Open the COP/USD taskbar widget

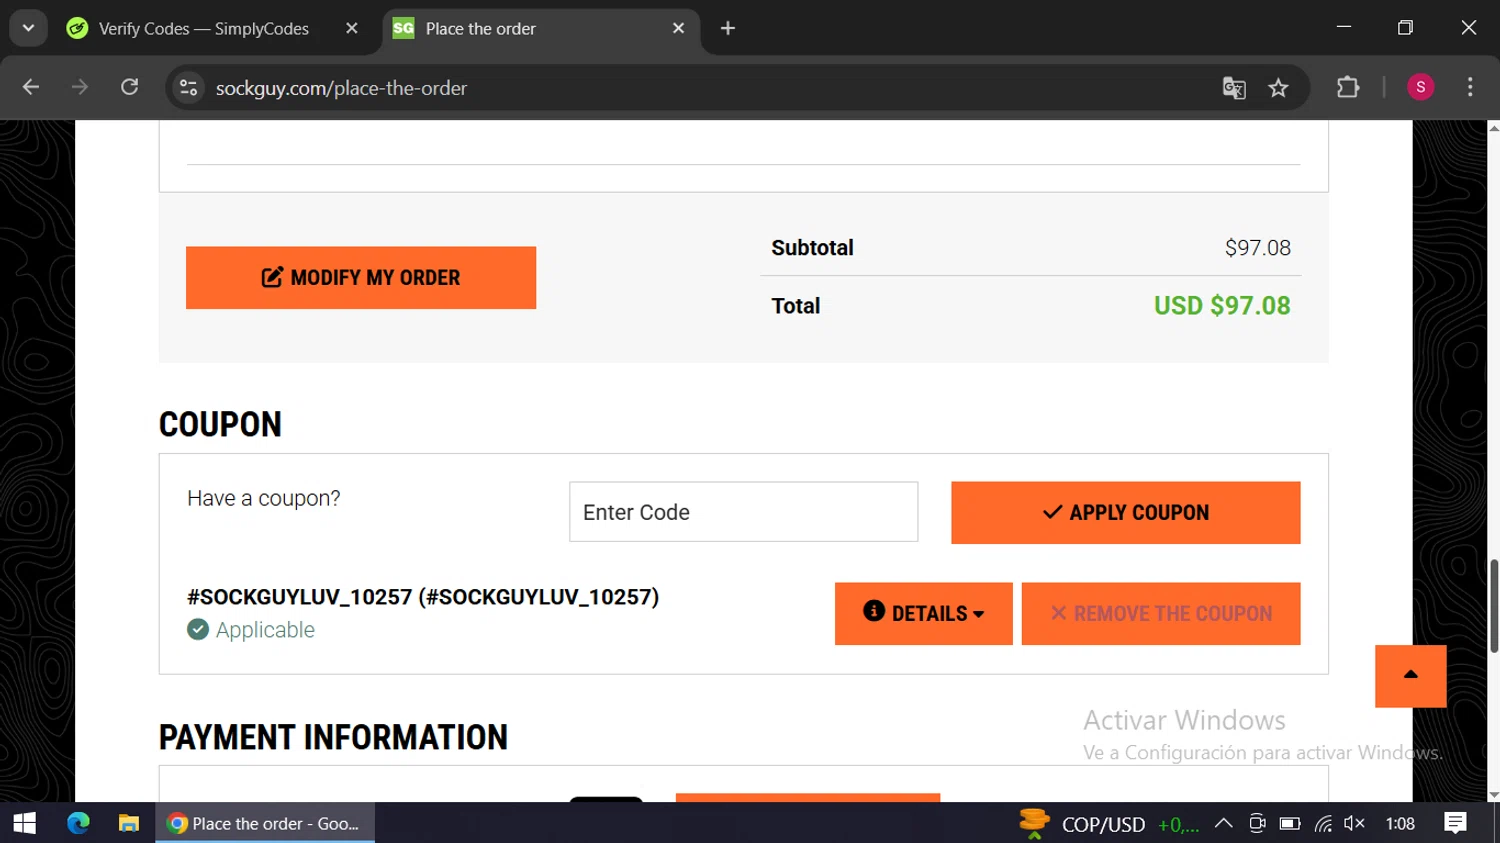1108,824
